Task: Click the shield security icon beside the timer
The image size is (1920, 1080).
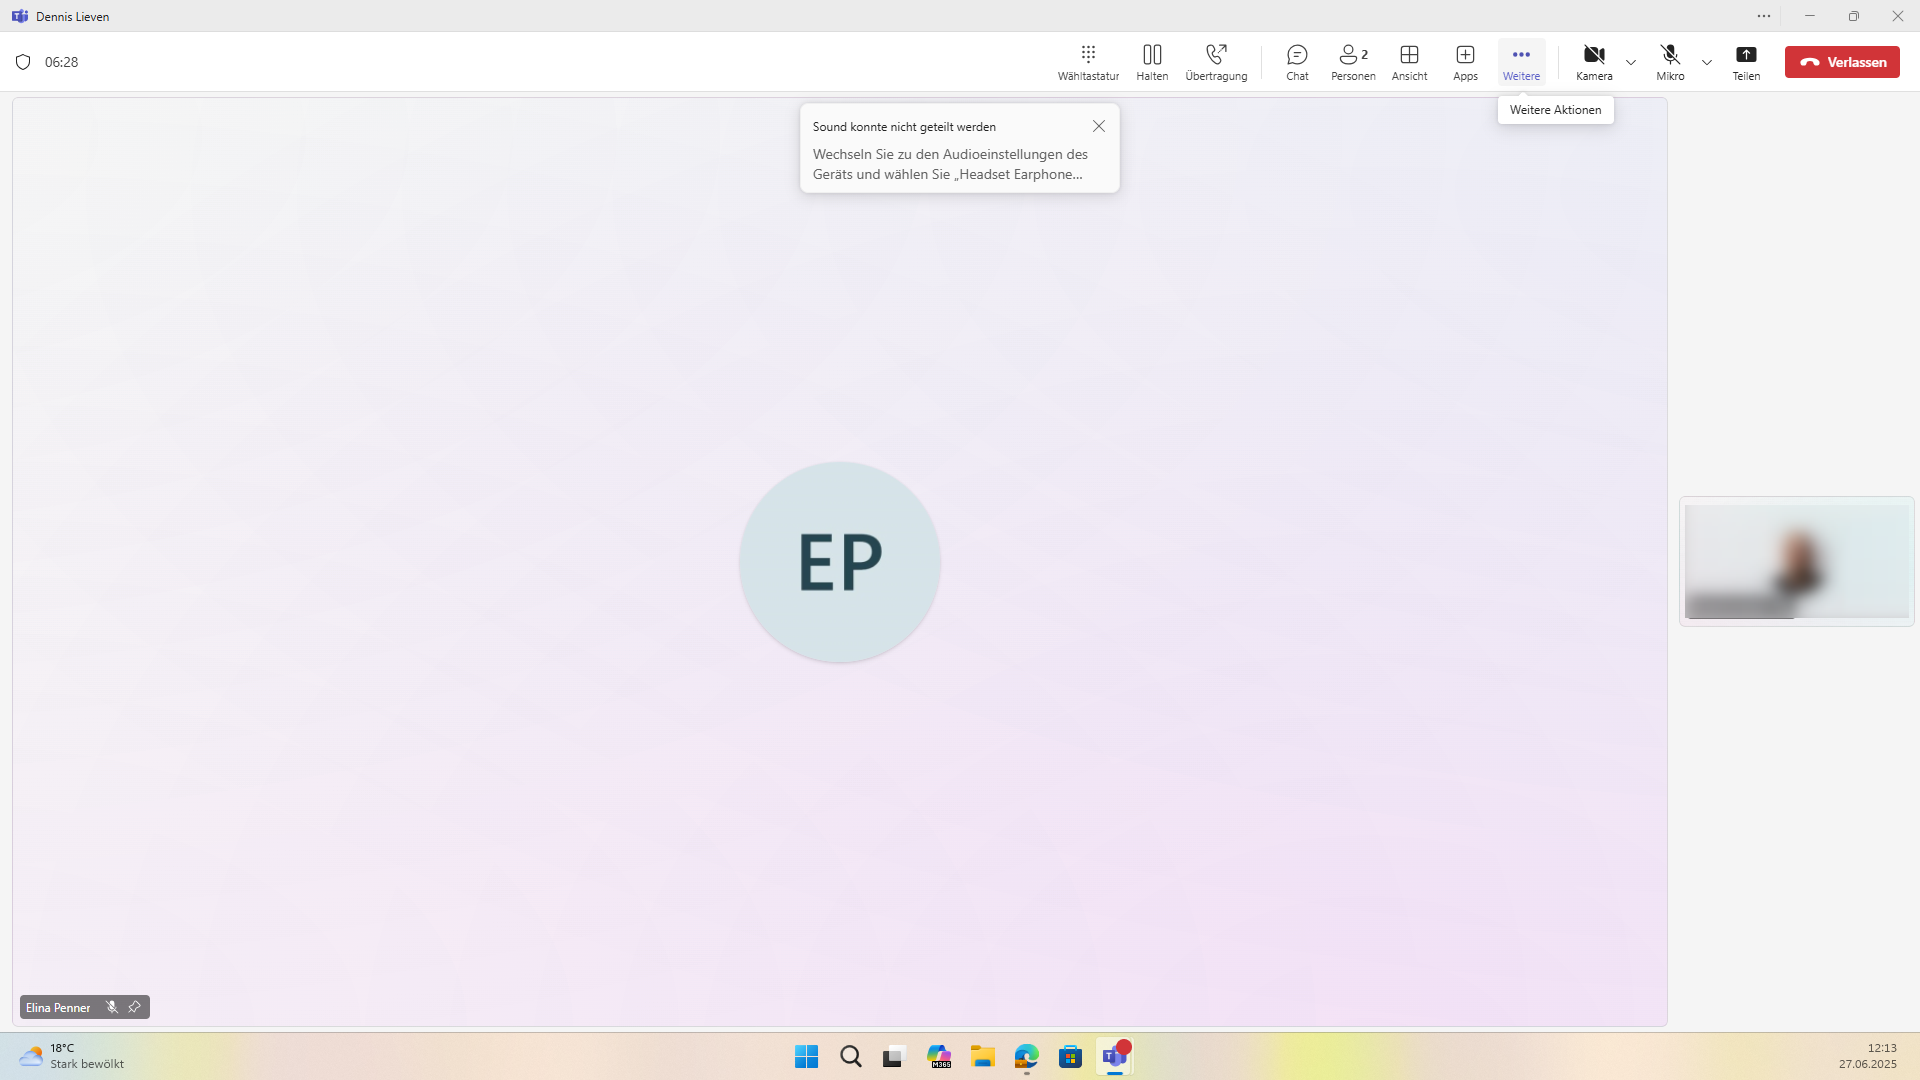Action: tap(23, 62)
